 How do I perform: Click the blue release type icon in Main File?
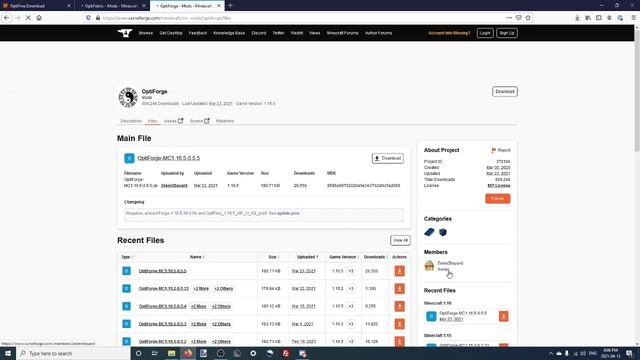pyautogui.click(x=129, y=158)
